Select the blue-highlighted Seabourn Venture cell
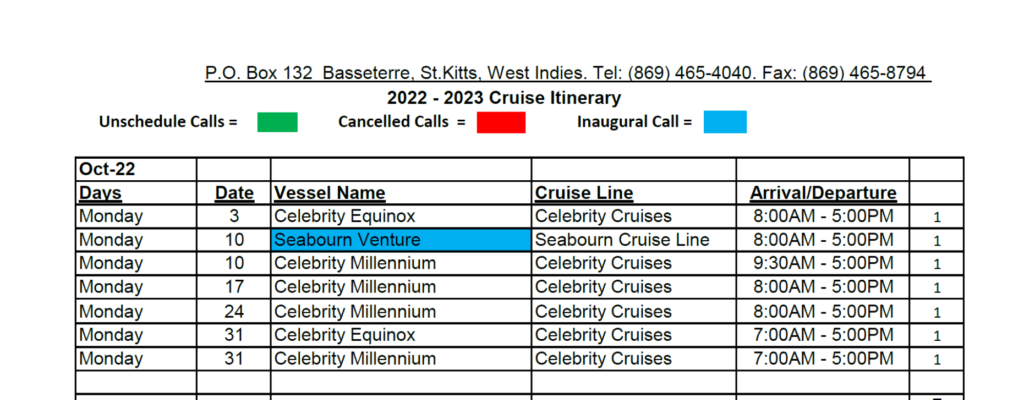The height and width of the screenshot is (400, 1024). click(x=401, y=240)
